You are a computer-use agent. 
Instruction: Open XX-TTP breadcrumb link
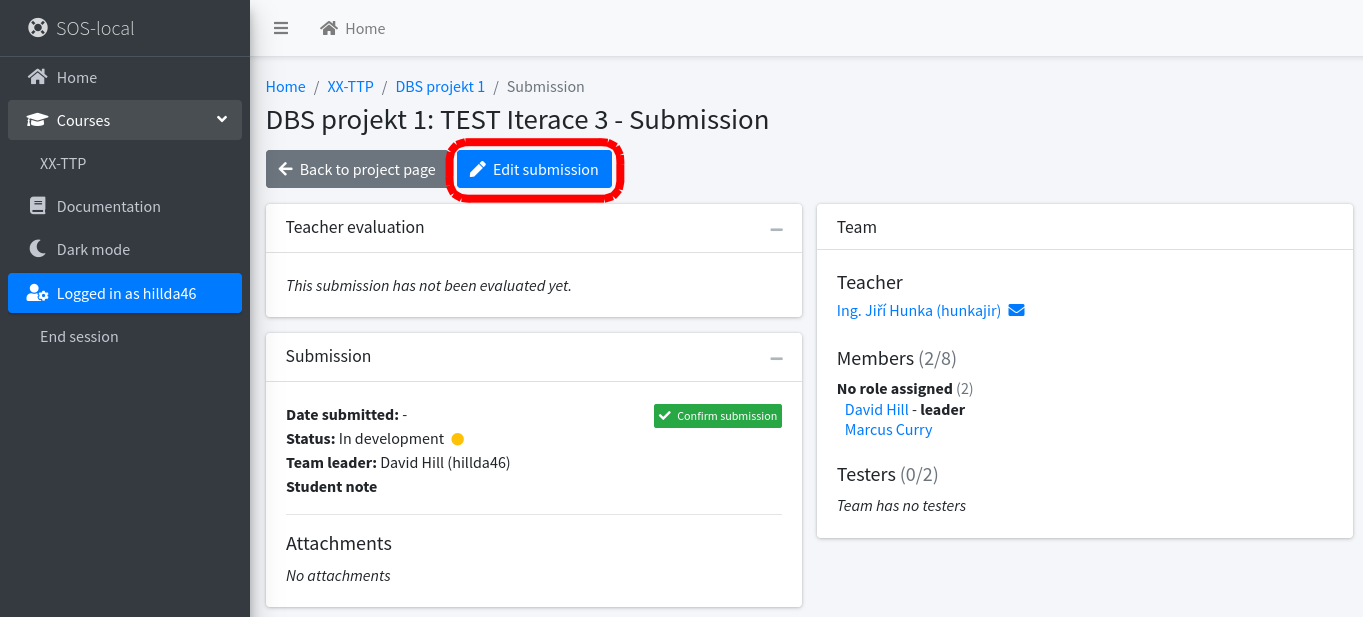(x=350, y=87)
